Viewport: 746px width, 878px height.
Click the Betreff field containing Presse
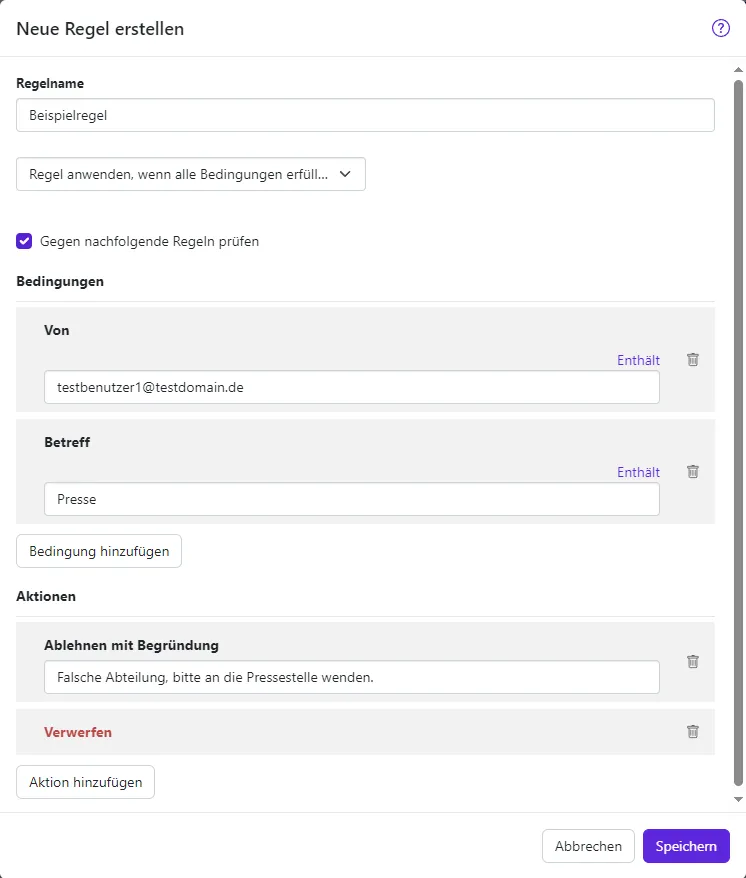tap(351, 499)
